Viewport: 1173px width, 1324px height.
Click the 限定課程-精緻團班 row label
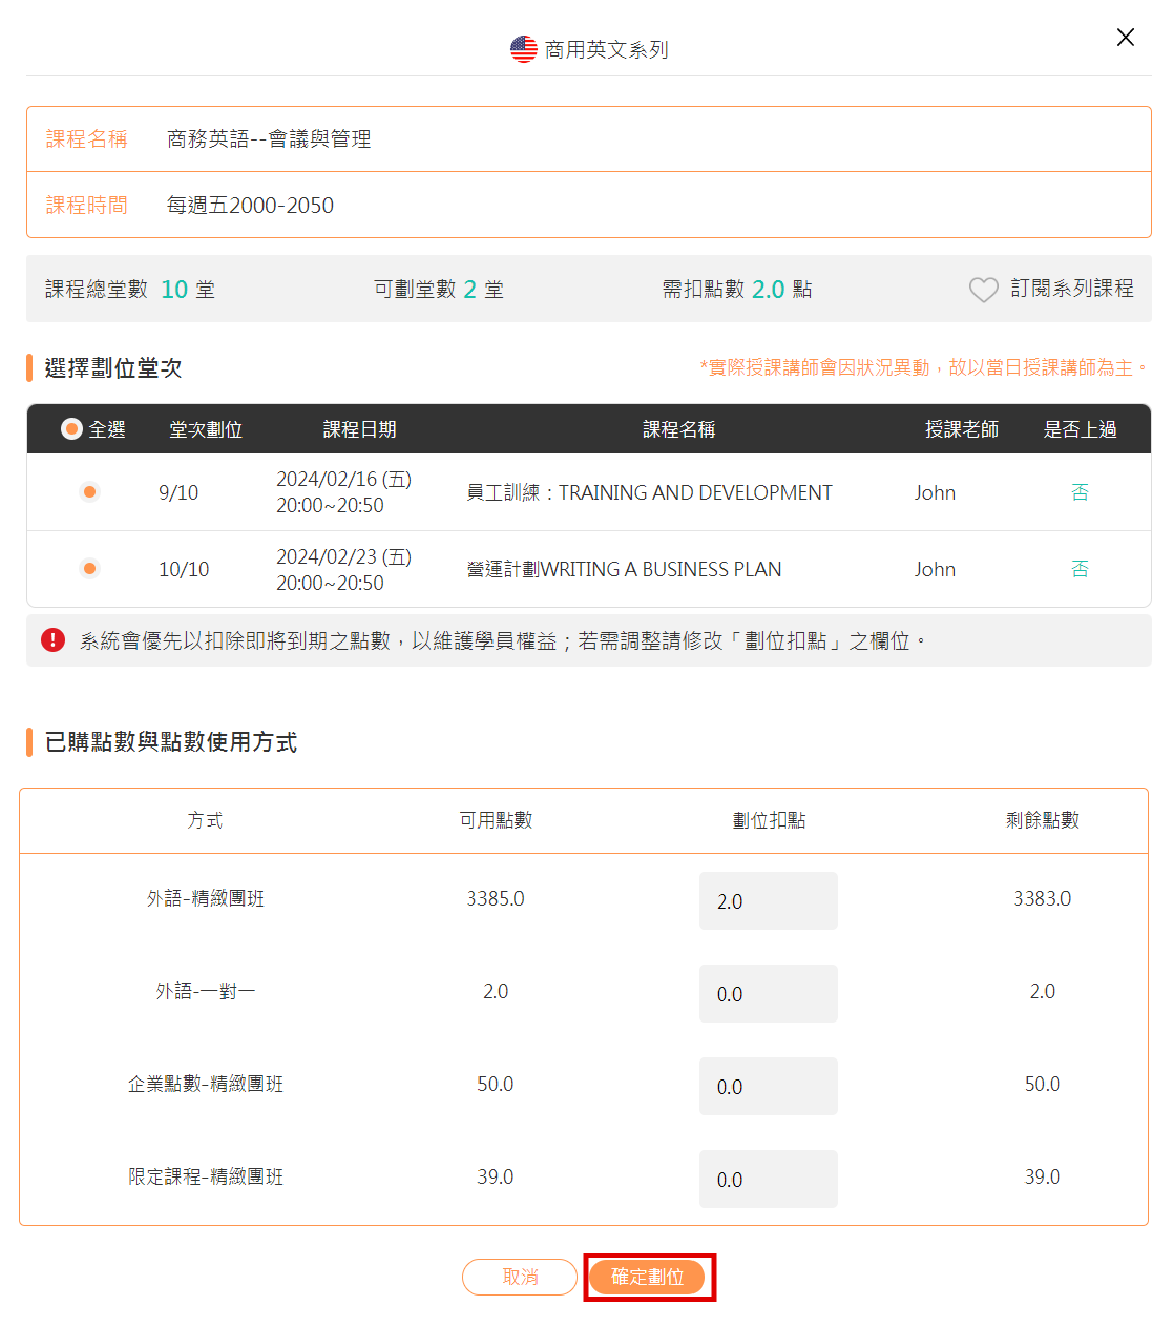pos(205,1176)
